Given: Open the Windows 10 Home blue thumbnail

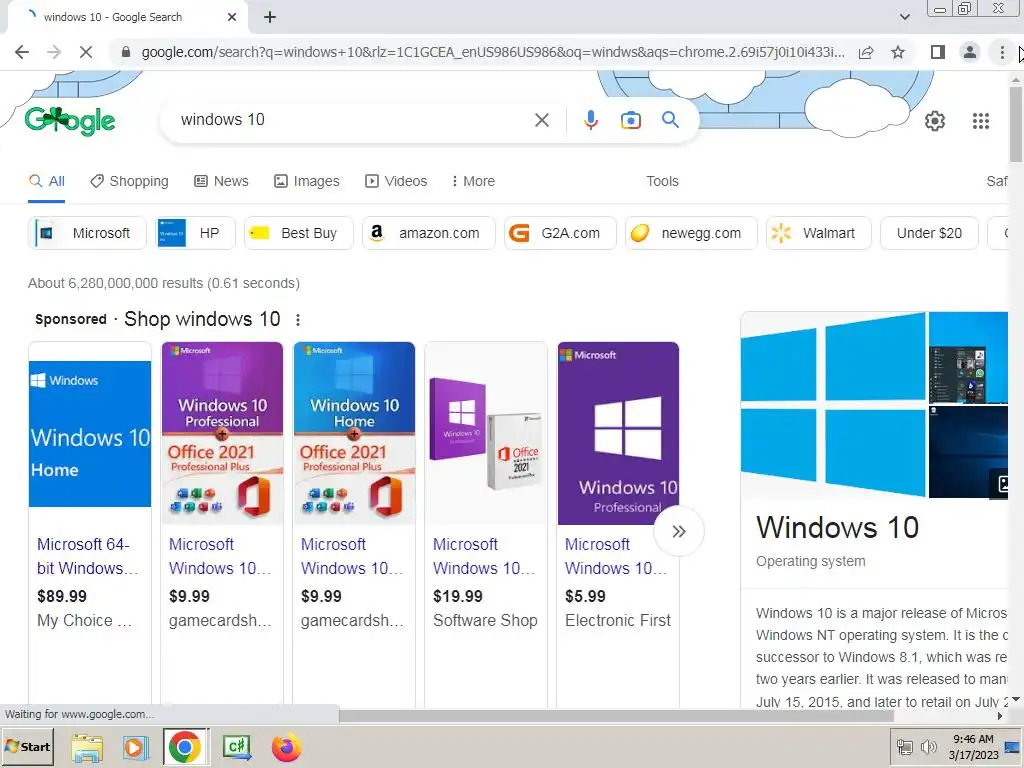Looking at the screenshot, I should (x=90, y=434).
